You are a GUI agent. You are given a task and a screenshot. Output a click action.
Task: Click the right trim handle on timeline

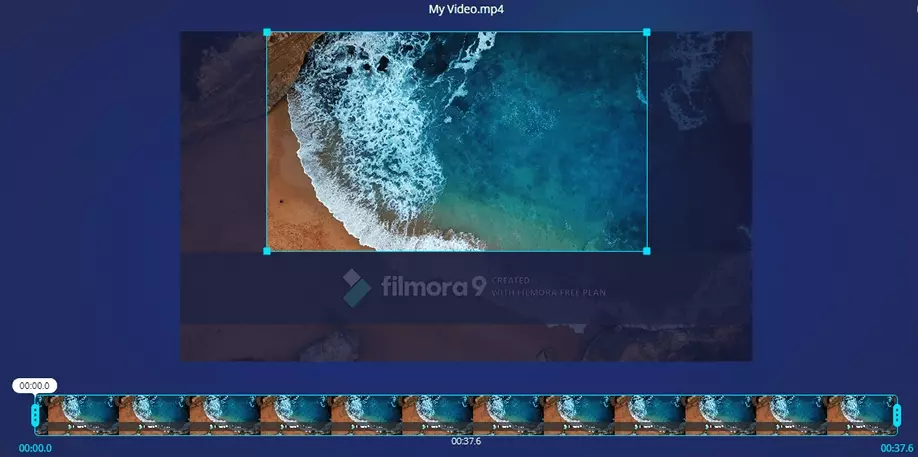pos(897,415)
